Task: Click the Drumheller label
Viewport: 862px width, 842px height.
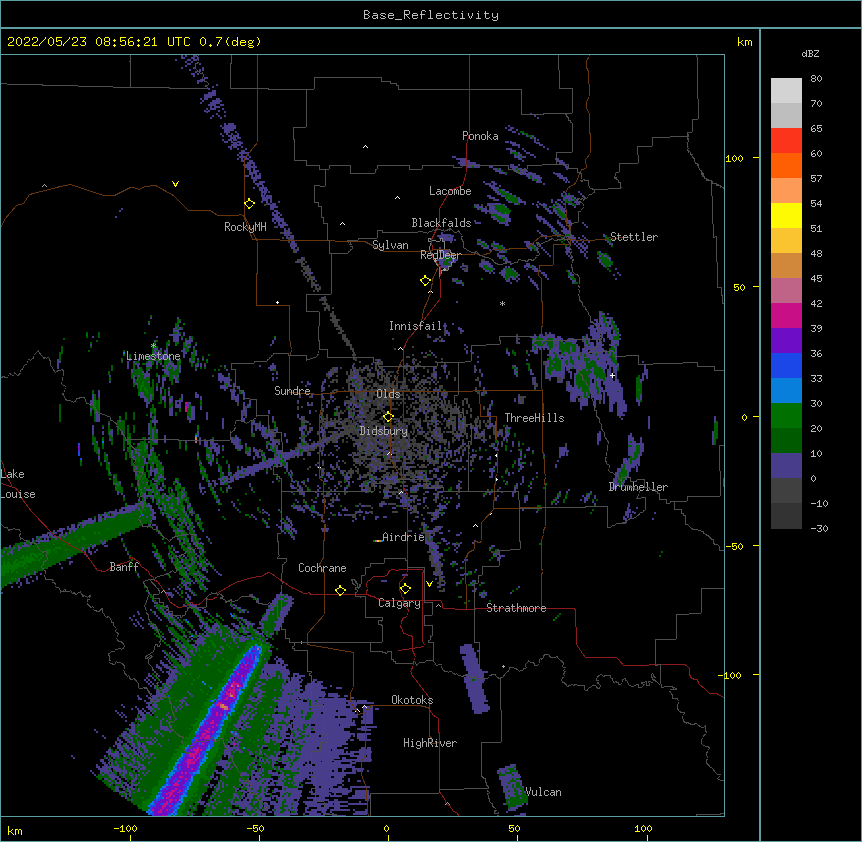Action: point(638,487)
